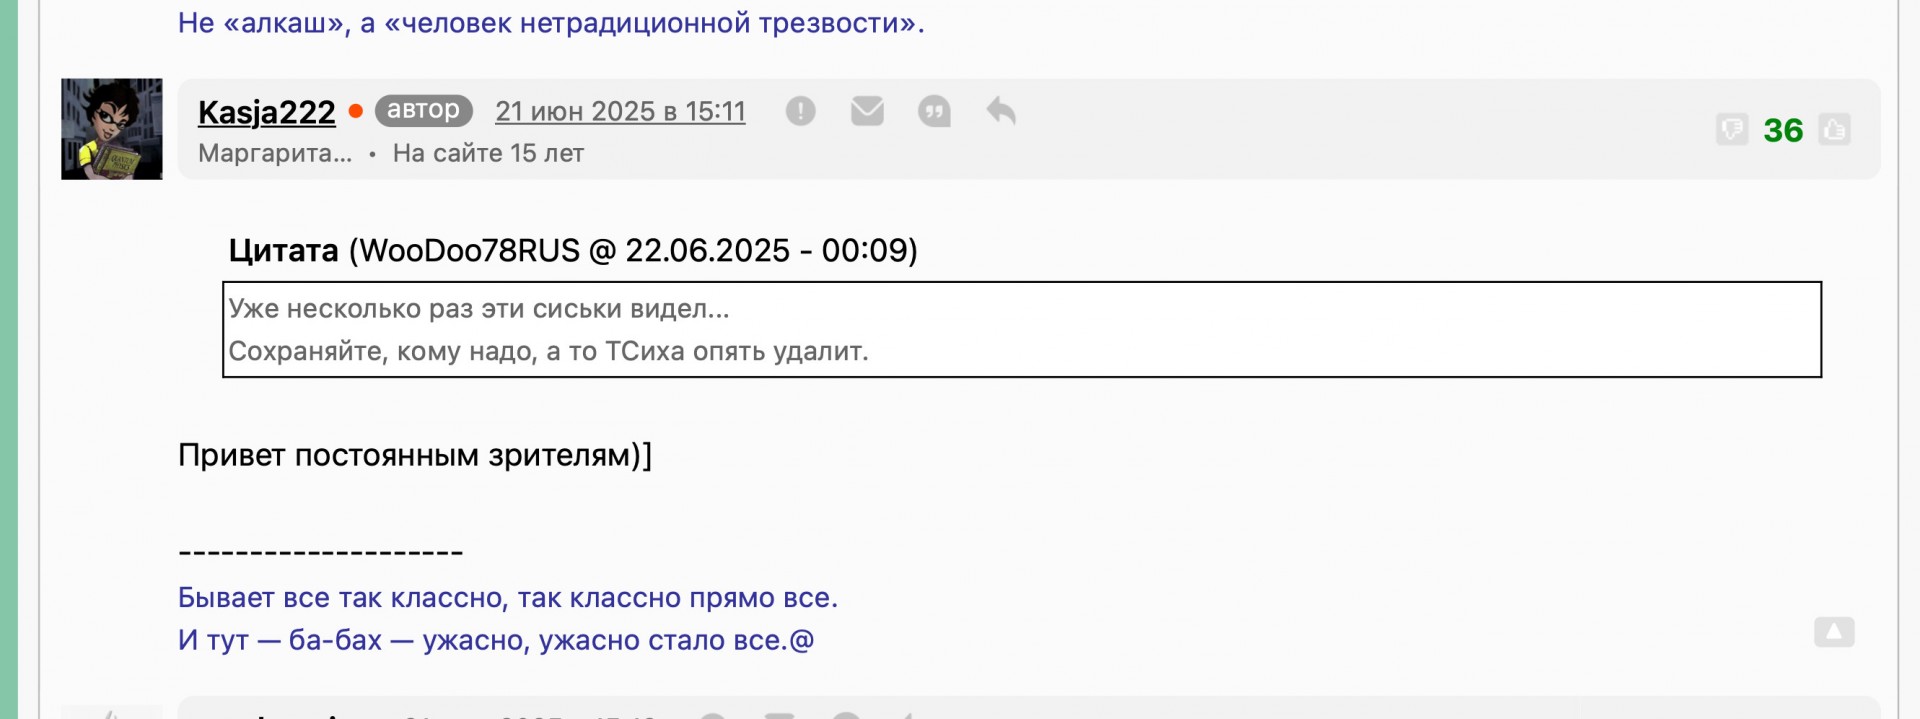
Task: Report Kasja222's comment via exclamation icon
Action: coord(800,111)
